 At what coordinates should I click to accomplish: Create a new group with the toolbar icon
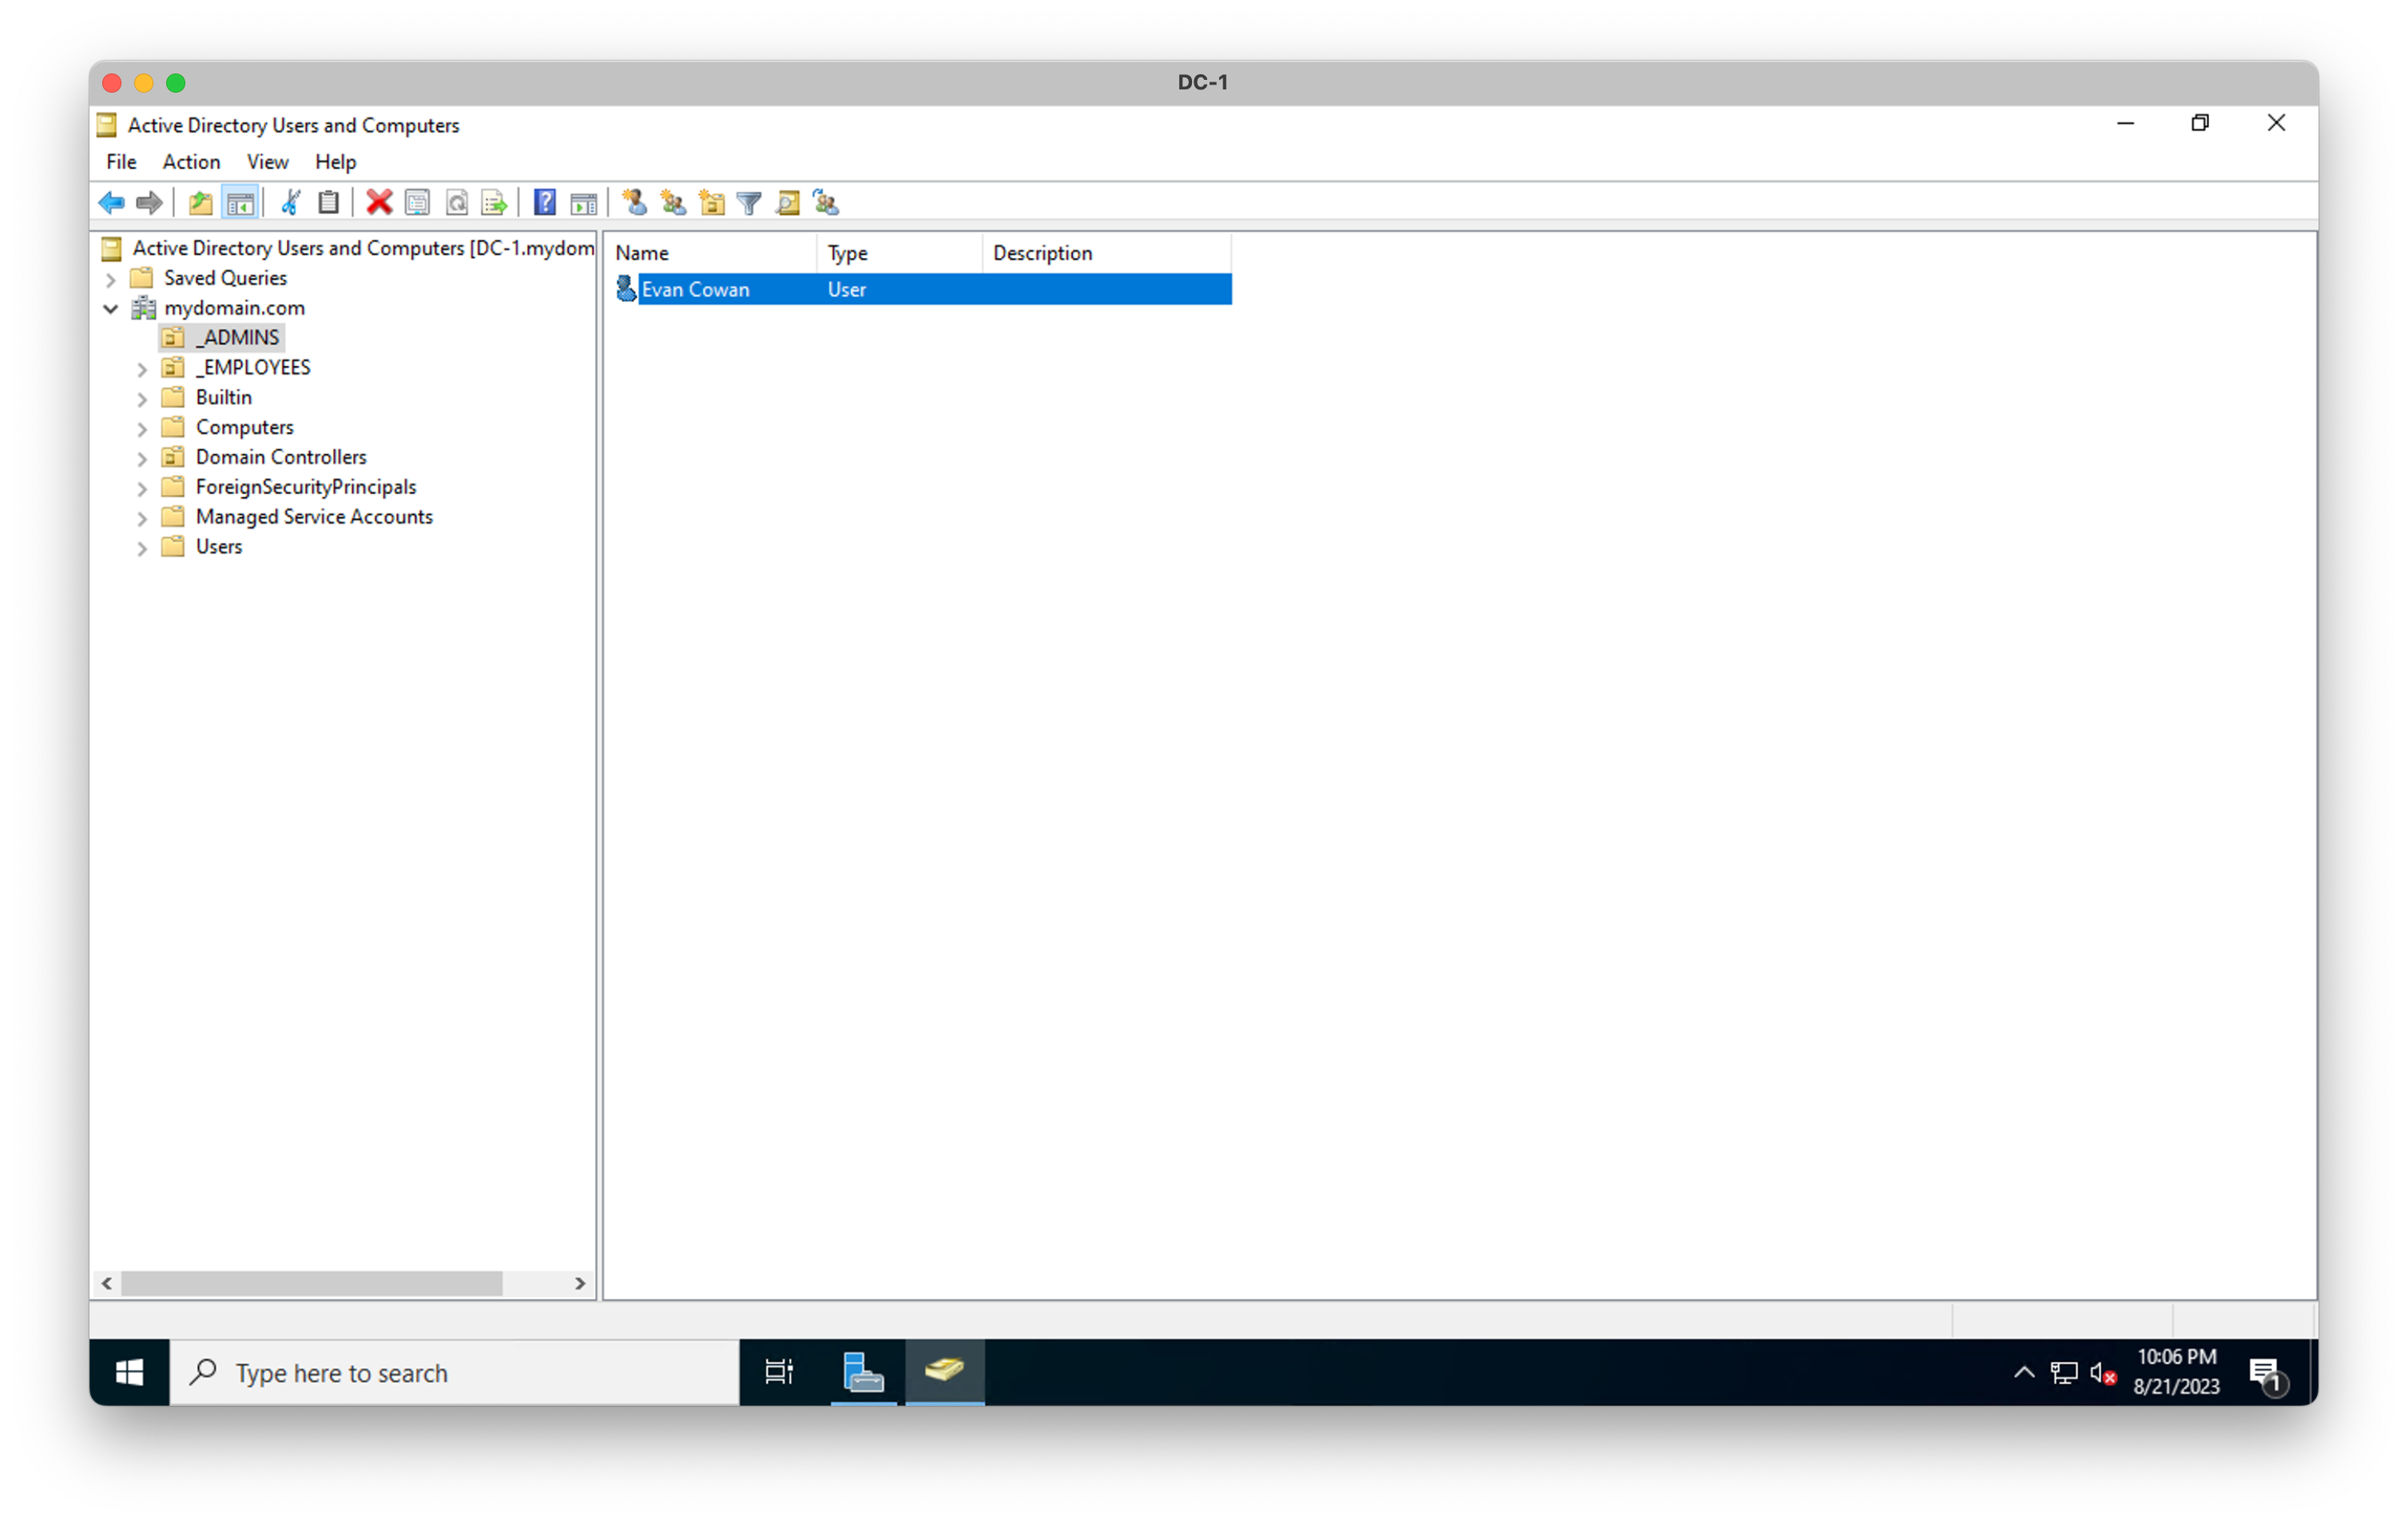point(672,202)
